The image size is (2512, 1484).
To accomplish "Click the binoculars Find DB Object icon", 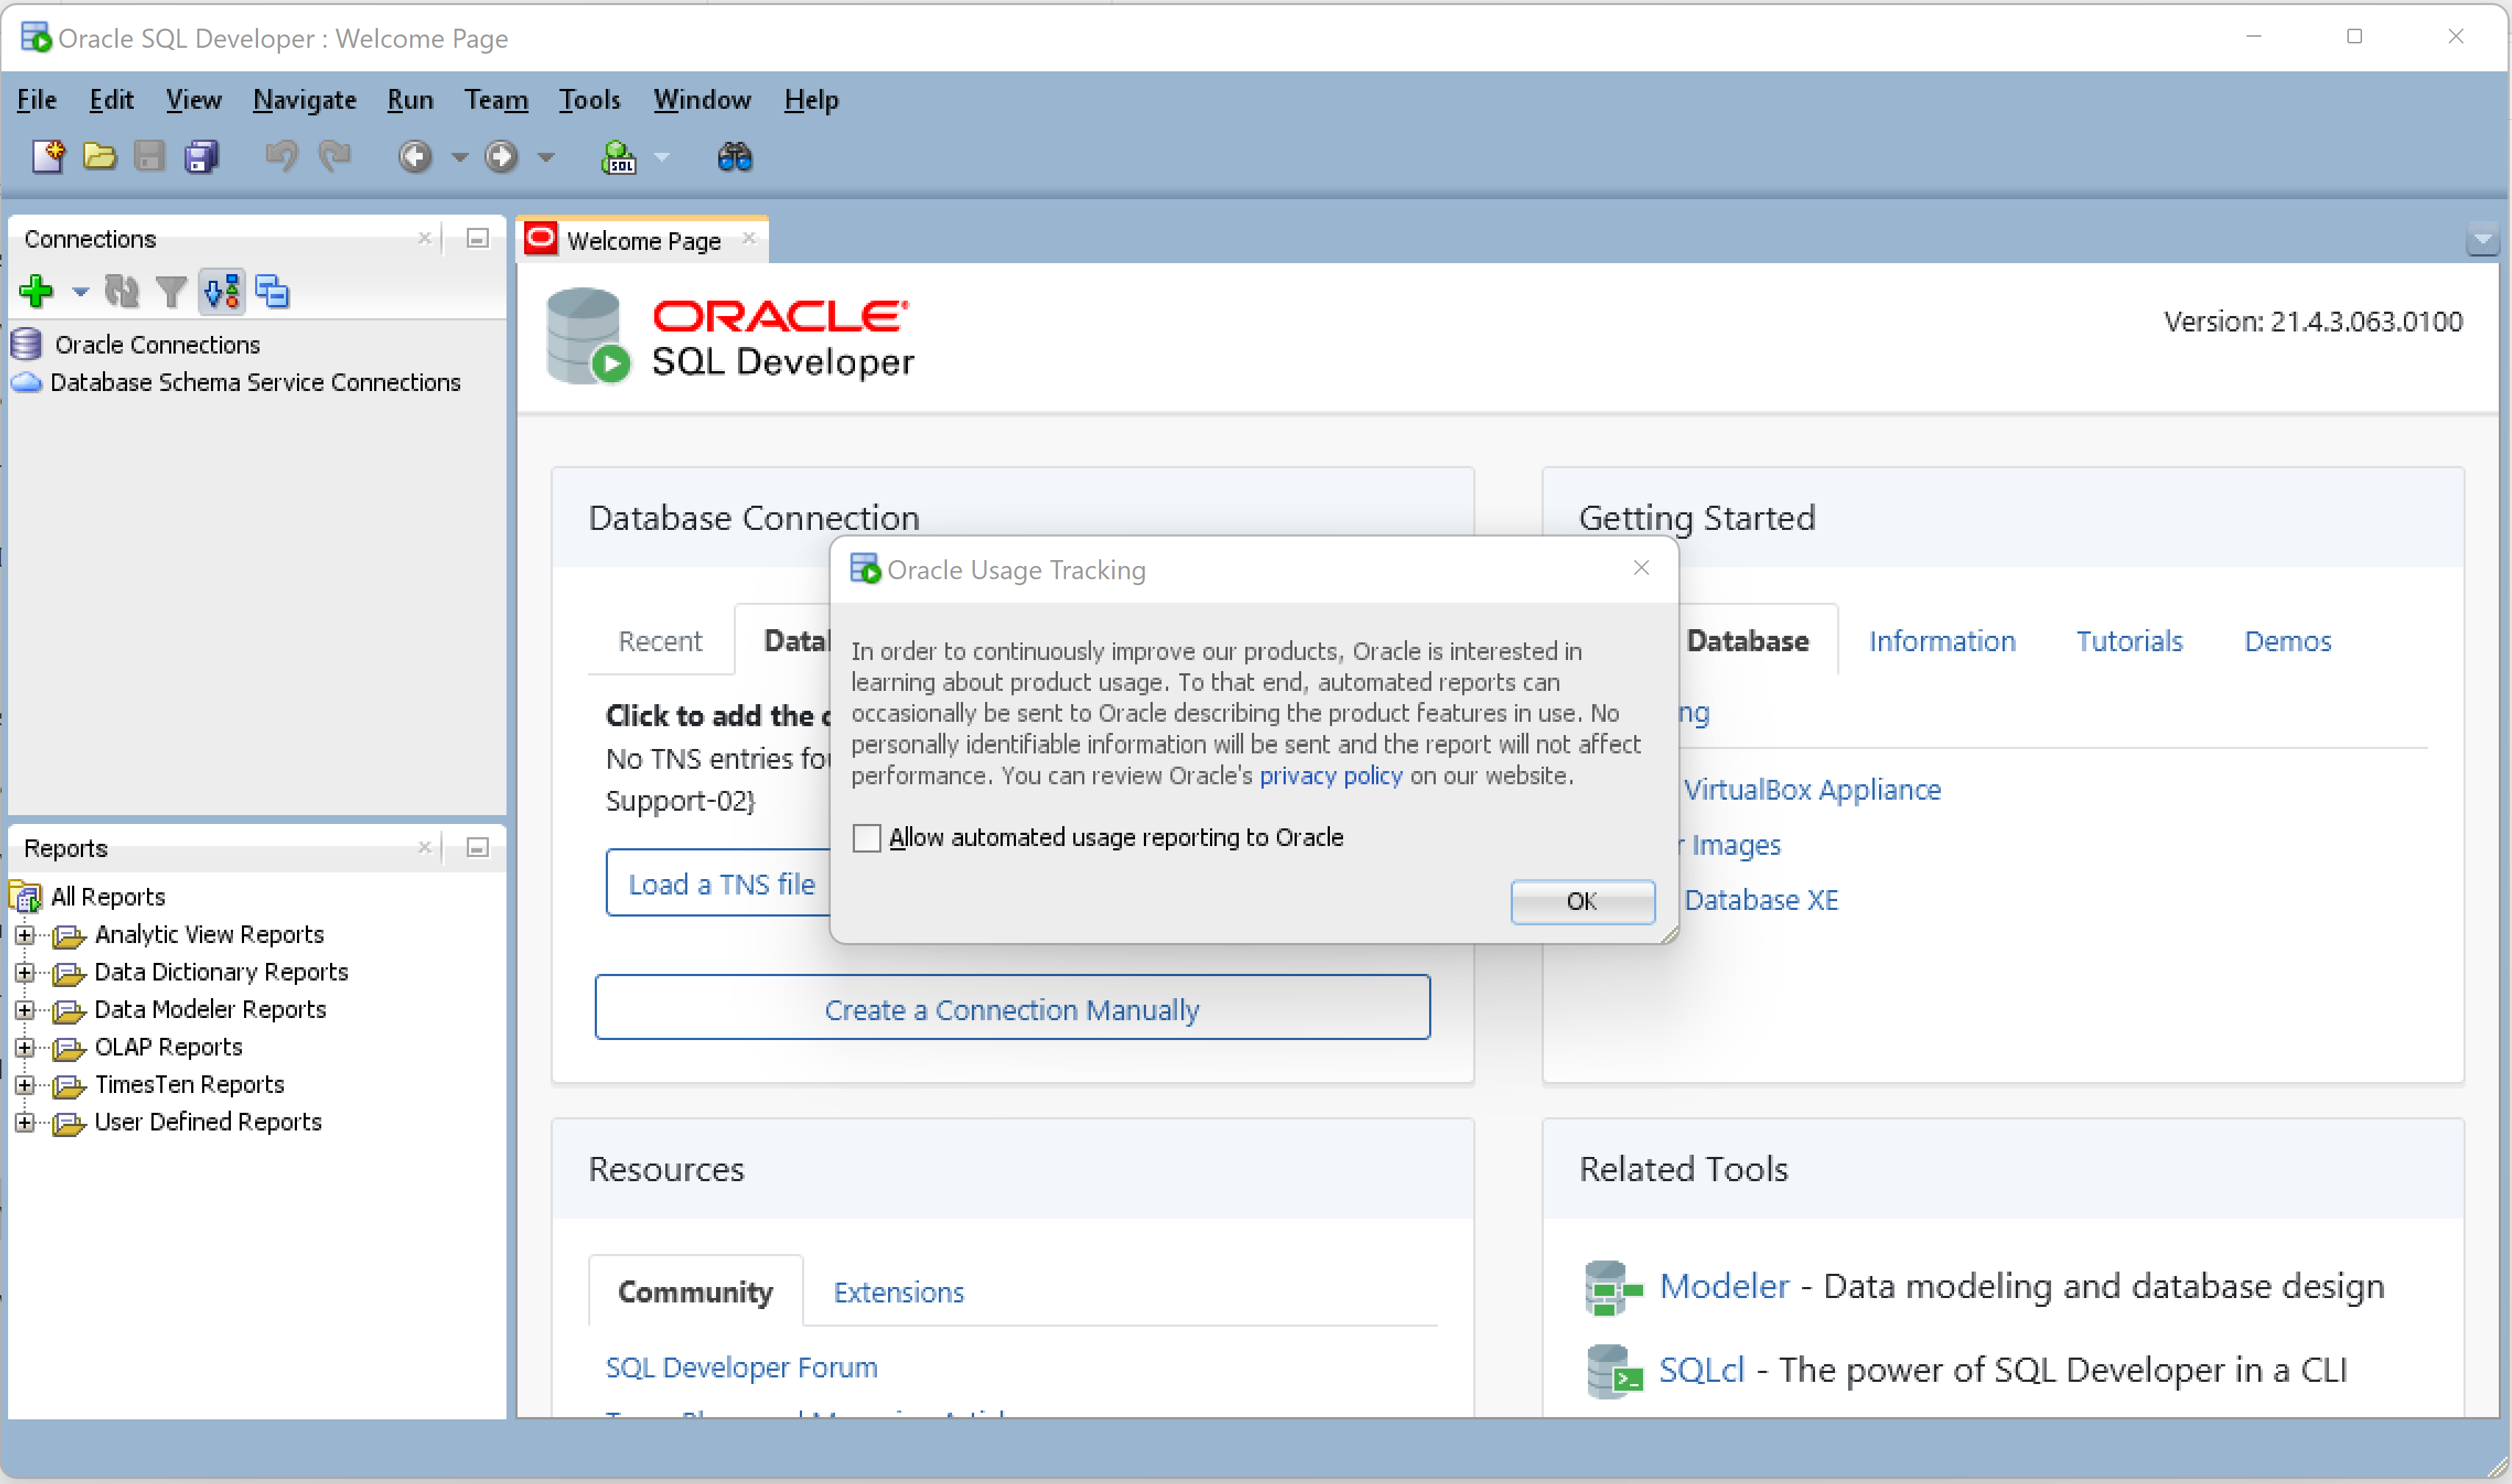I will pyautogui.click(x=735, y=157).
